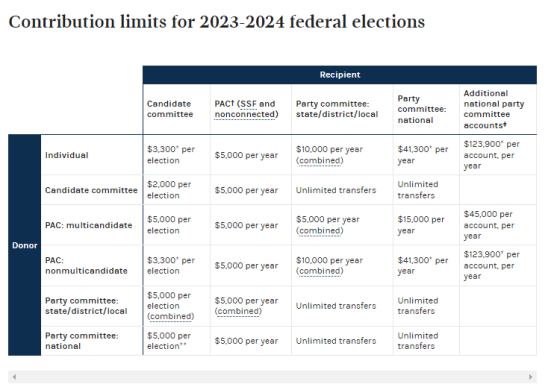Click the underlined SSF abbreviation in PAC header
Screen dimensions: 554x385
point(249,104)
